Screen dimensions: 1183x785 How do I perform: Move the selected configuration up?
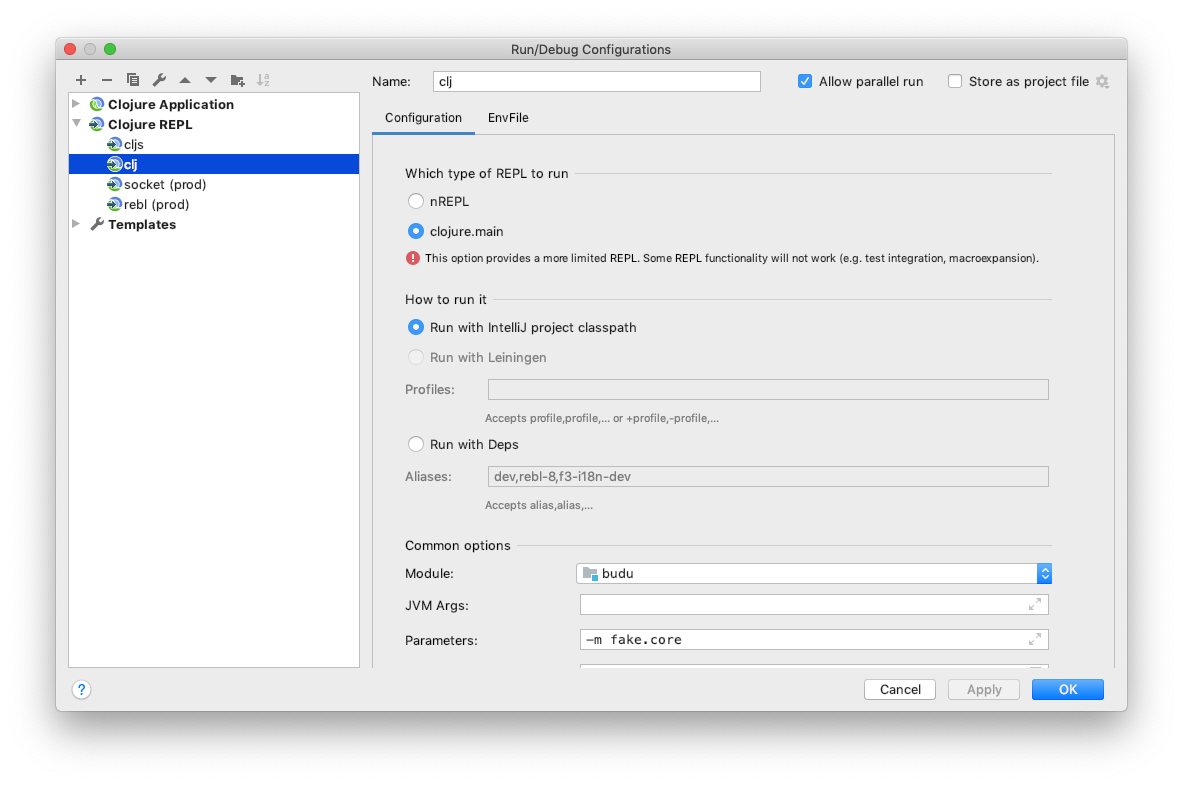(185, 80)
